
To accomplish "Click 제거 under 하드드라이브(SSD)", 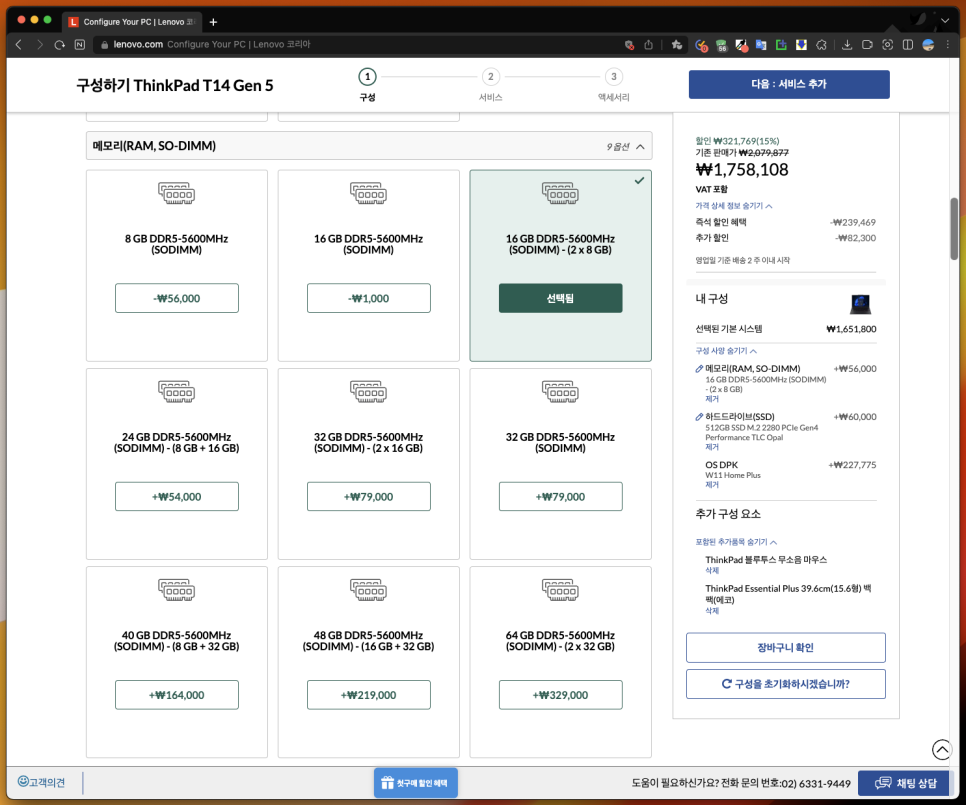I will point(712,447).
